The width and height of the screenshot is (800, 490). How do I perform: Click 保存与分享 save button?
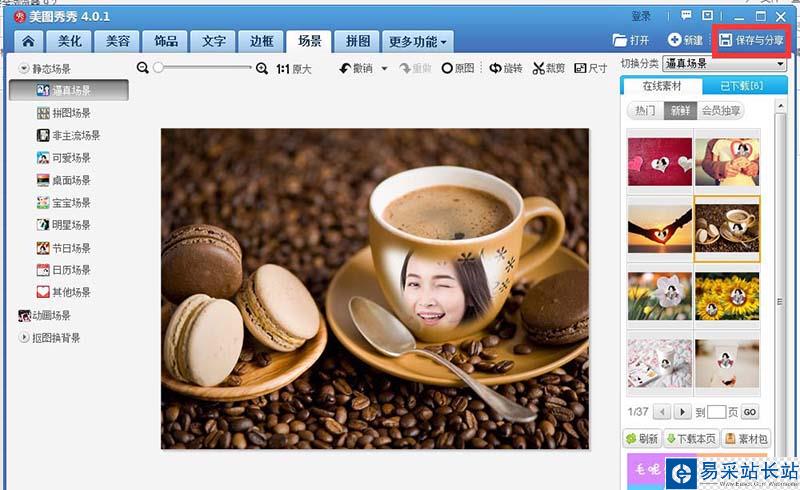click(751, 40)
